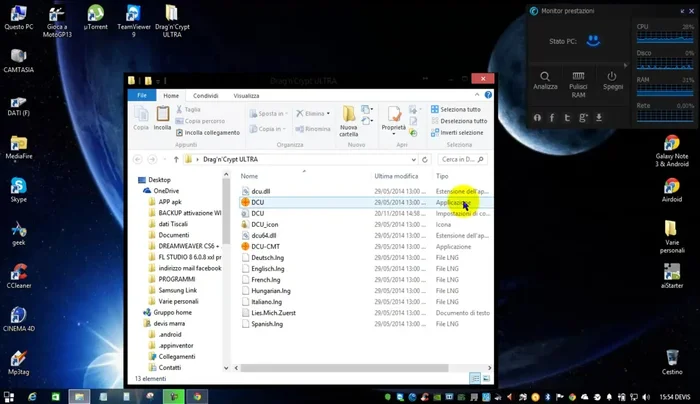Click Inverti selezione in ribbon
Viewport: 700px width, 404px height.
point(457,133)
